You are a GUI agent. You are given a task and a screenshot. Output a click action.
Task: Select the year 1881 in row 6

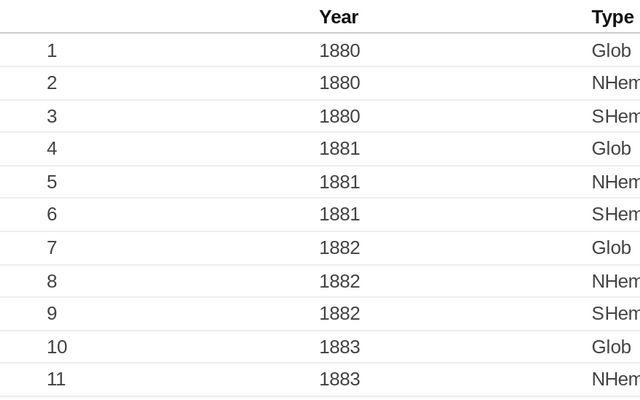(x=339, y=215)
